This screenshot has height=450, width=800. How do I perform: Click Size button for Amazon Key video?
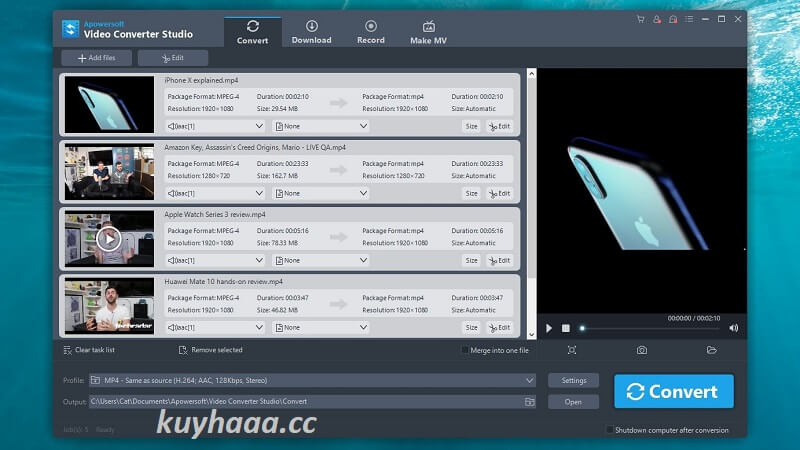coord(471,193)
